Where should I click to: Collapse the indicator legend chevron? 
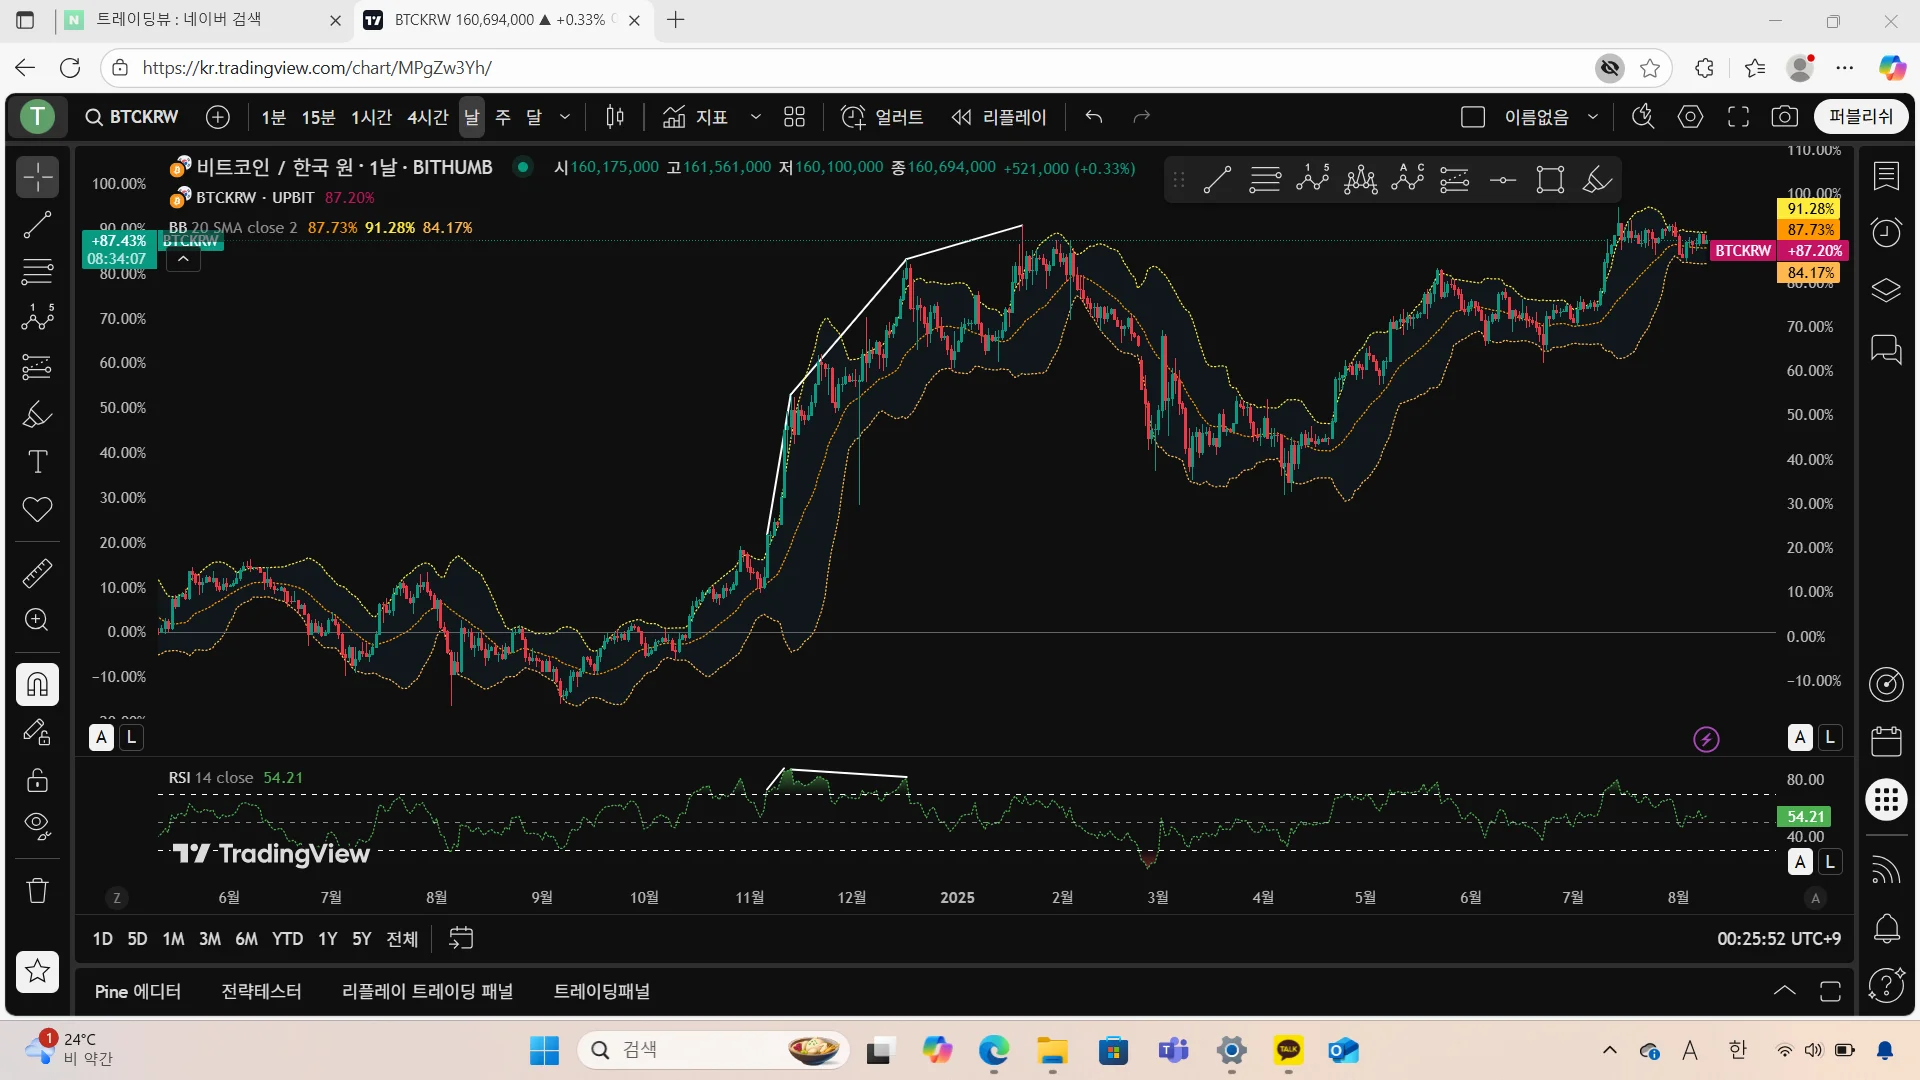[183, 259]
